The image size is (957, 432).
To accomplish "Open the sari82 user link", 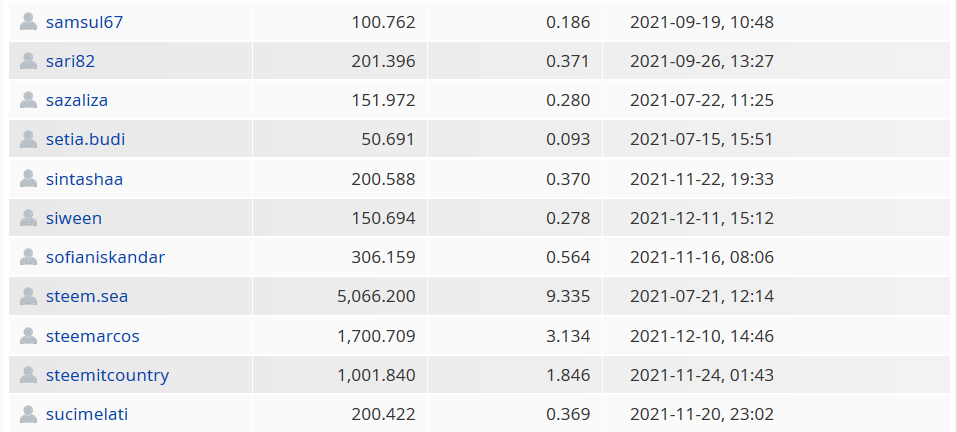I will [x=70, y=62].
